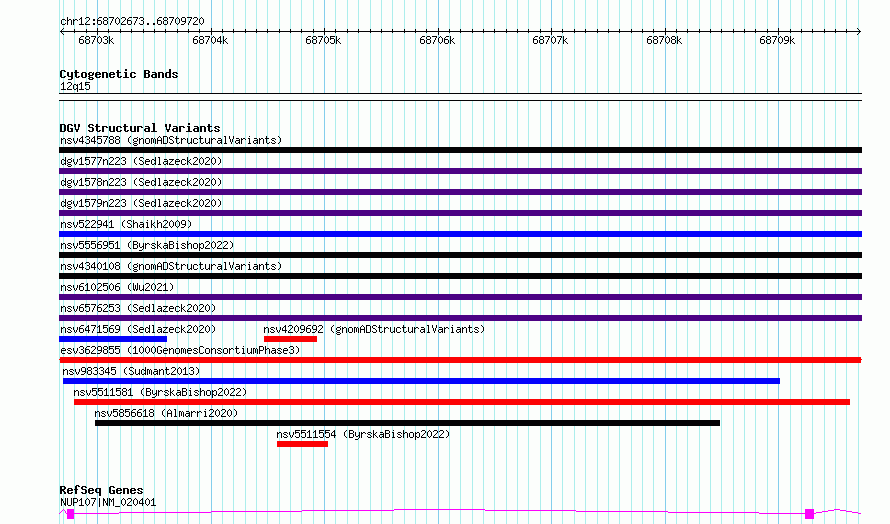Click the blue bar under nsv522941
The height and width of the screenshot is (524, 890).
coord(460,234)
